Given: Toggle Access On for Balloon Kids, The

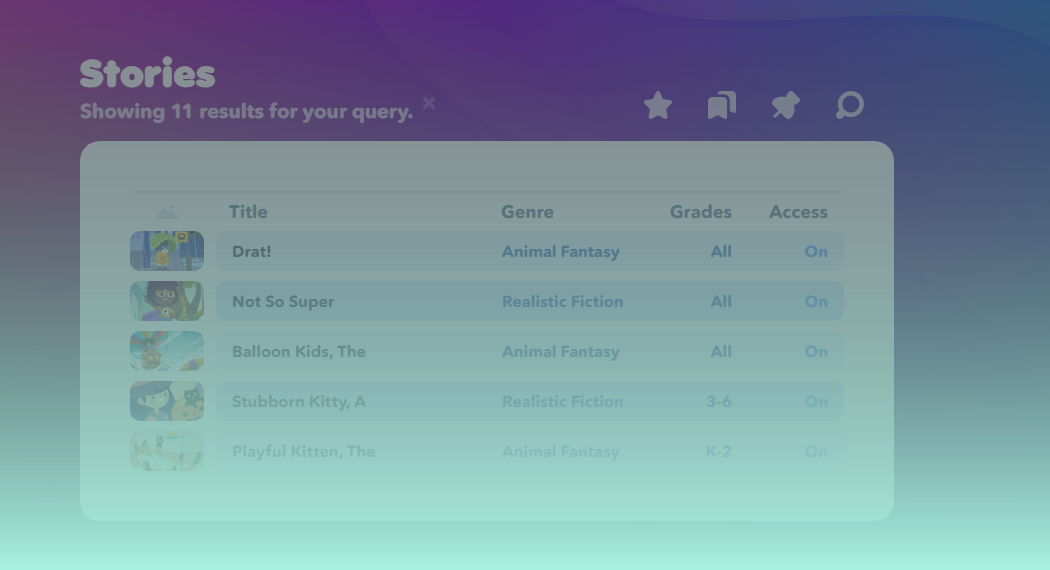Looking at the screenshot, I should 816,352.
